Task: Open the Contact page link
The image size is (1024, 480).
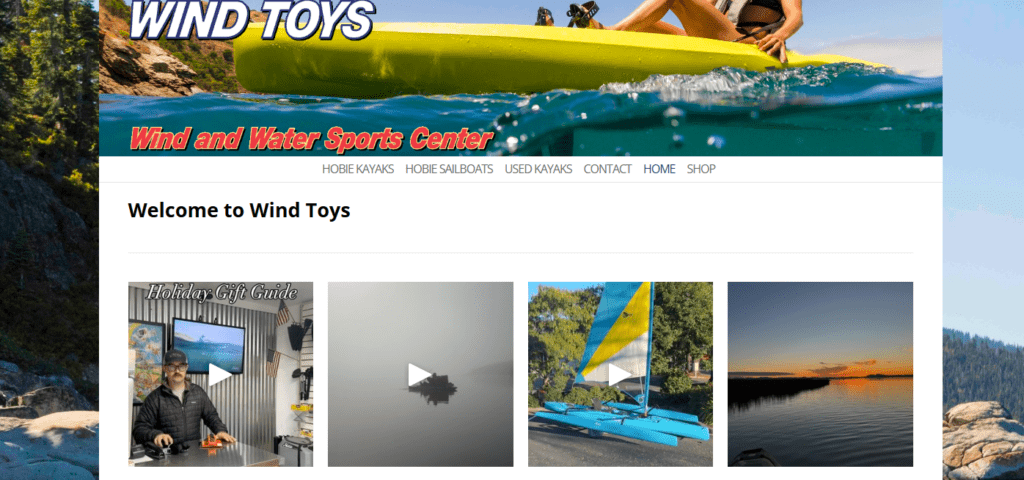Action: [x=607, y=169]
